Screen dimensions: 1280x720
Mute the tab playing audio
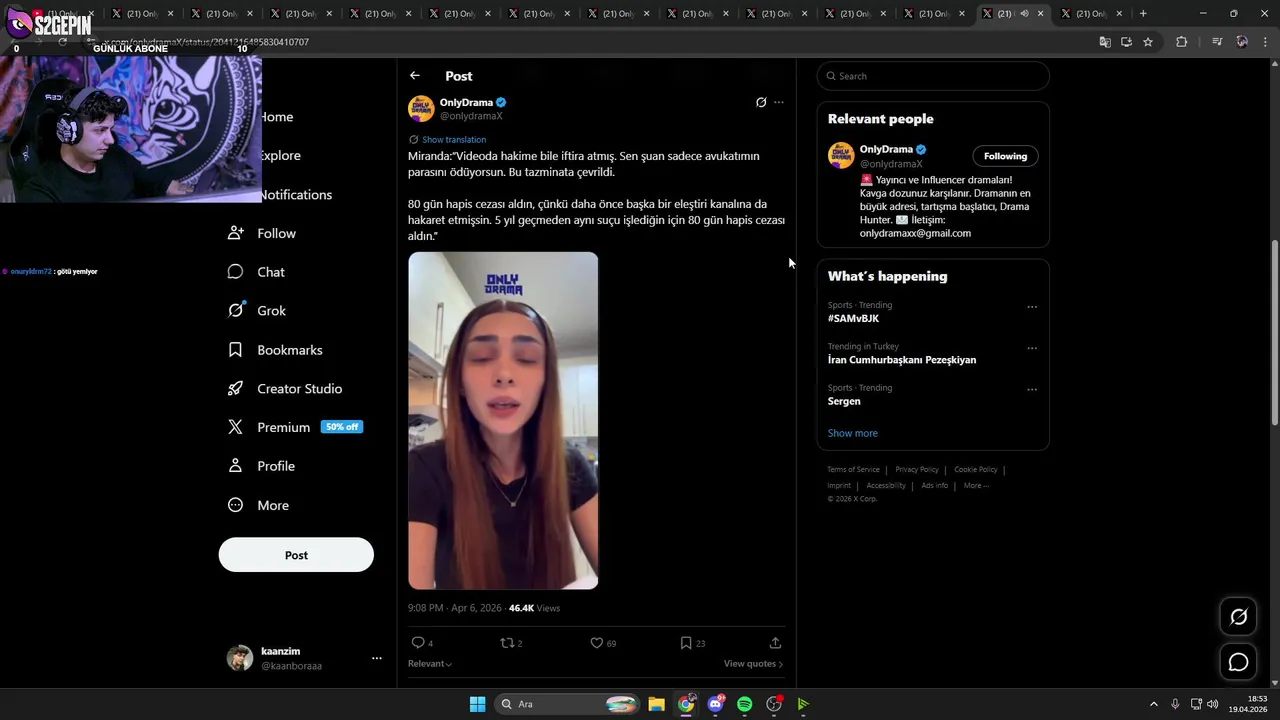pos(1024,14)
